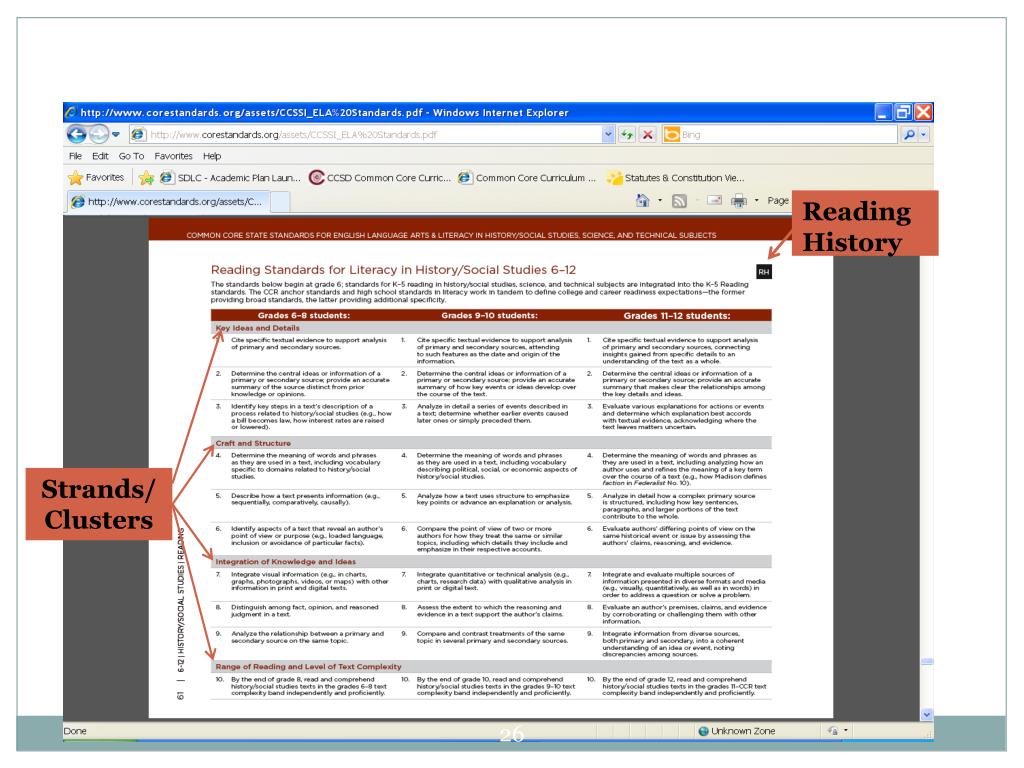Click the 'Grades 9–10 students:' column header

[489, 315]
